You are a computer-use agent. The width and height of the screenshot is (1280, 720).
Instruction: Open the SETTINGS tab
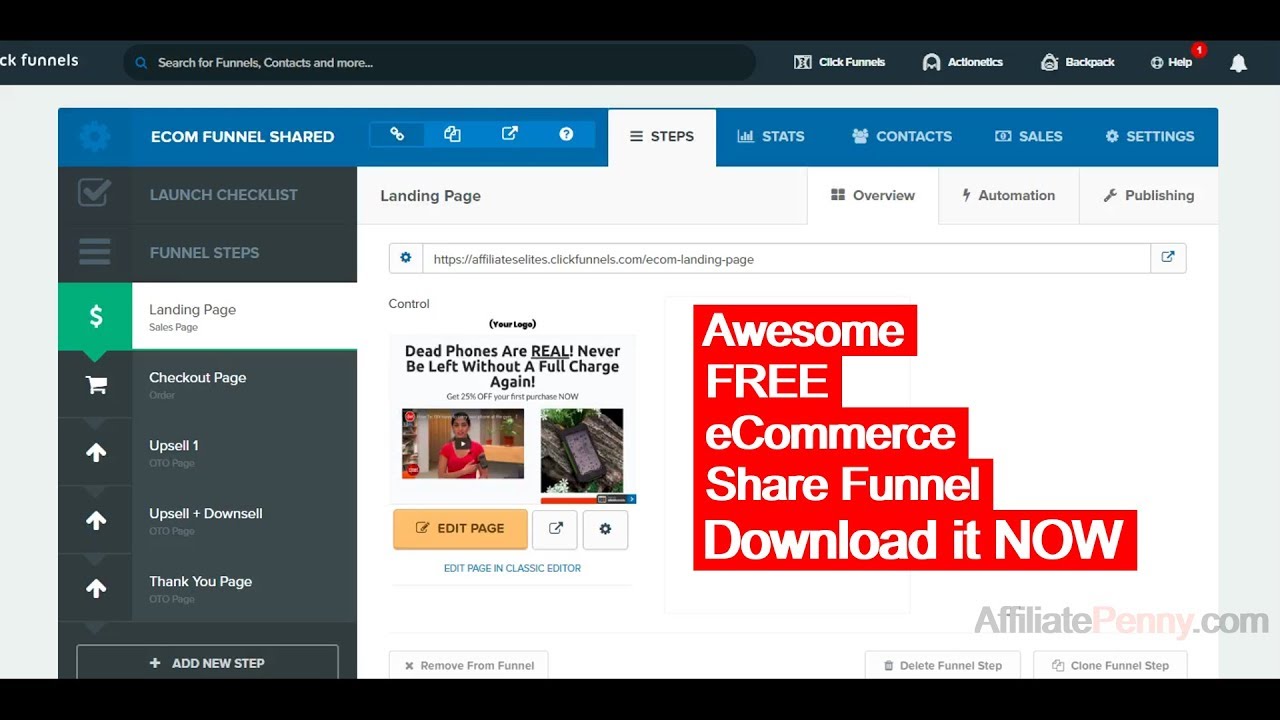[x=1150, y=136]
